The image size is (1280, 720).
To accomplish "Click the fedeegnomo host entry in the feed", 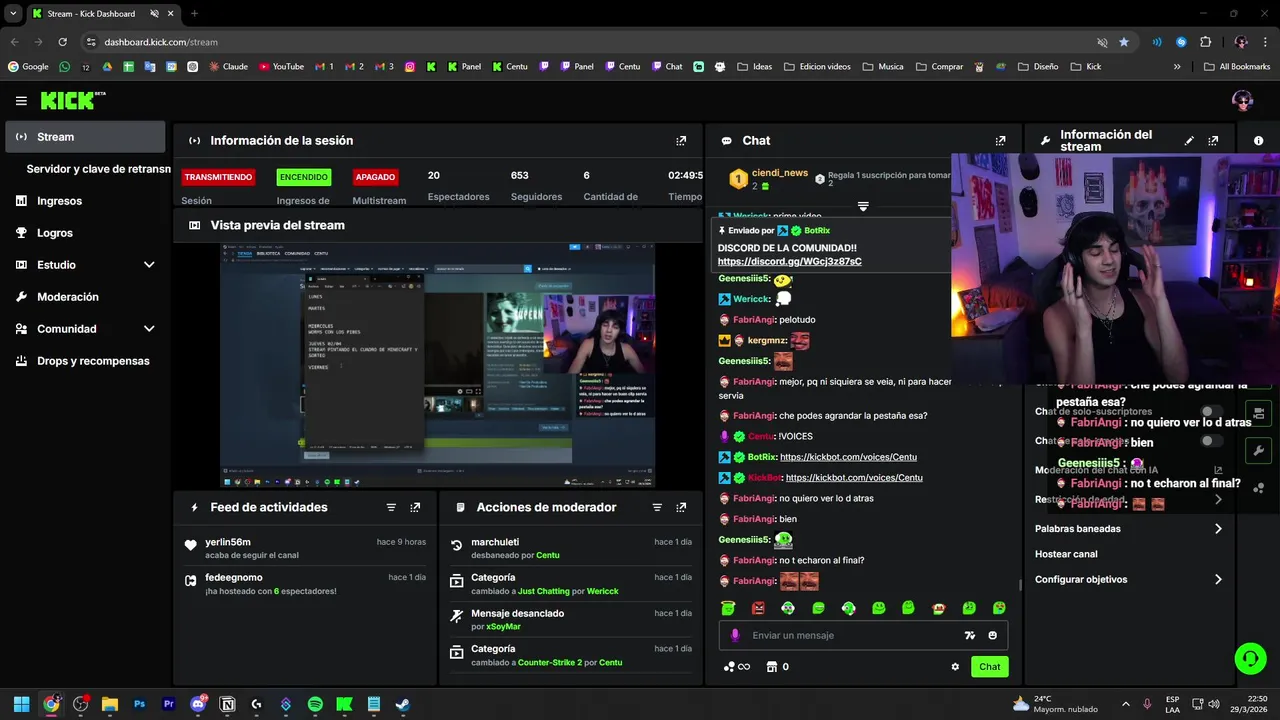I will coord(305,584).
